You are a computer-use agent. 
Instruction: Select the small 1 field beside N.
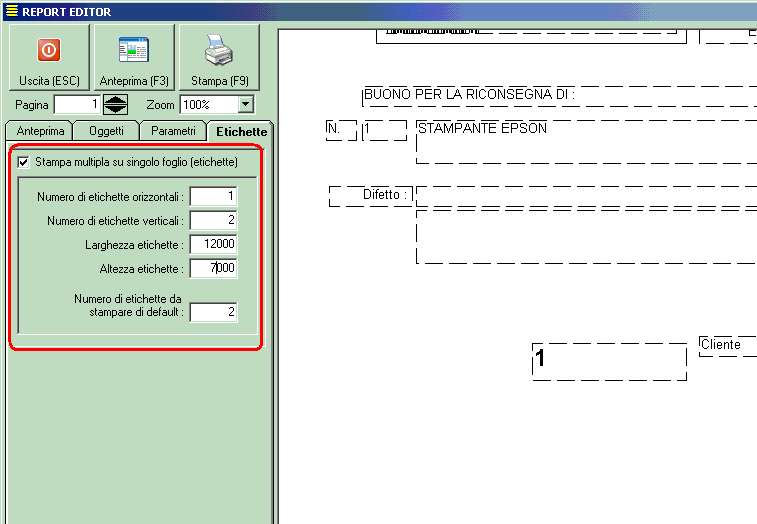tap(385, 130)
